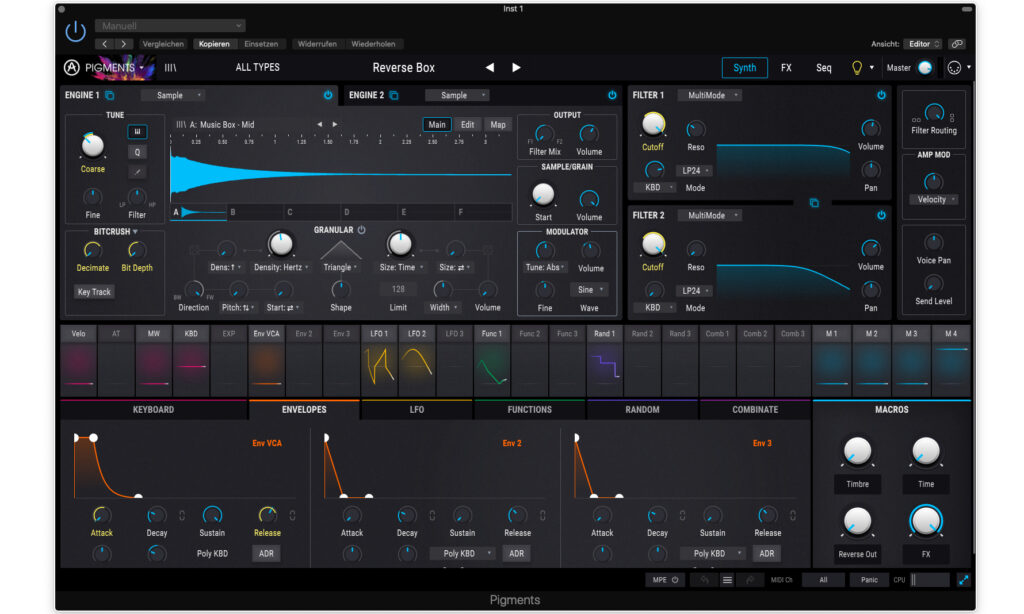Click the Timbre macro knob
This screenshot has height=614, width=1024.
coord(857,451)
